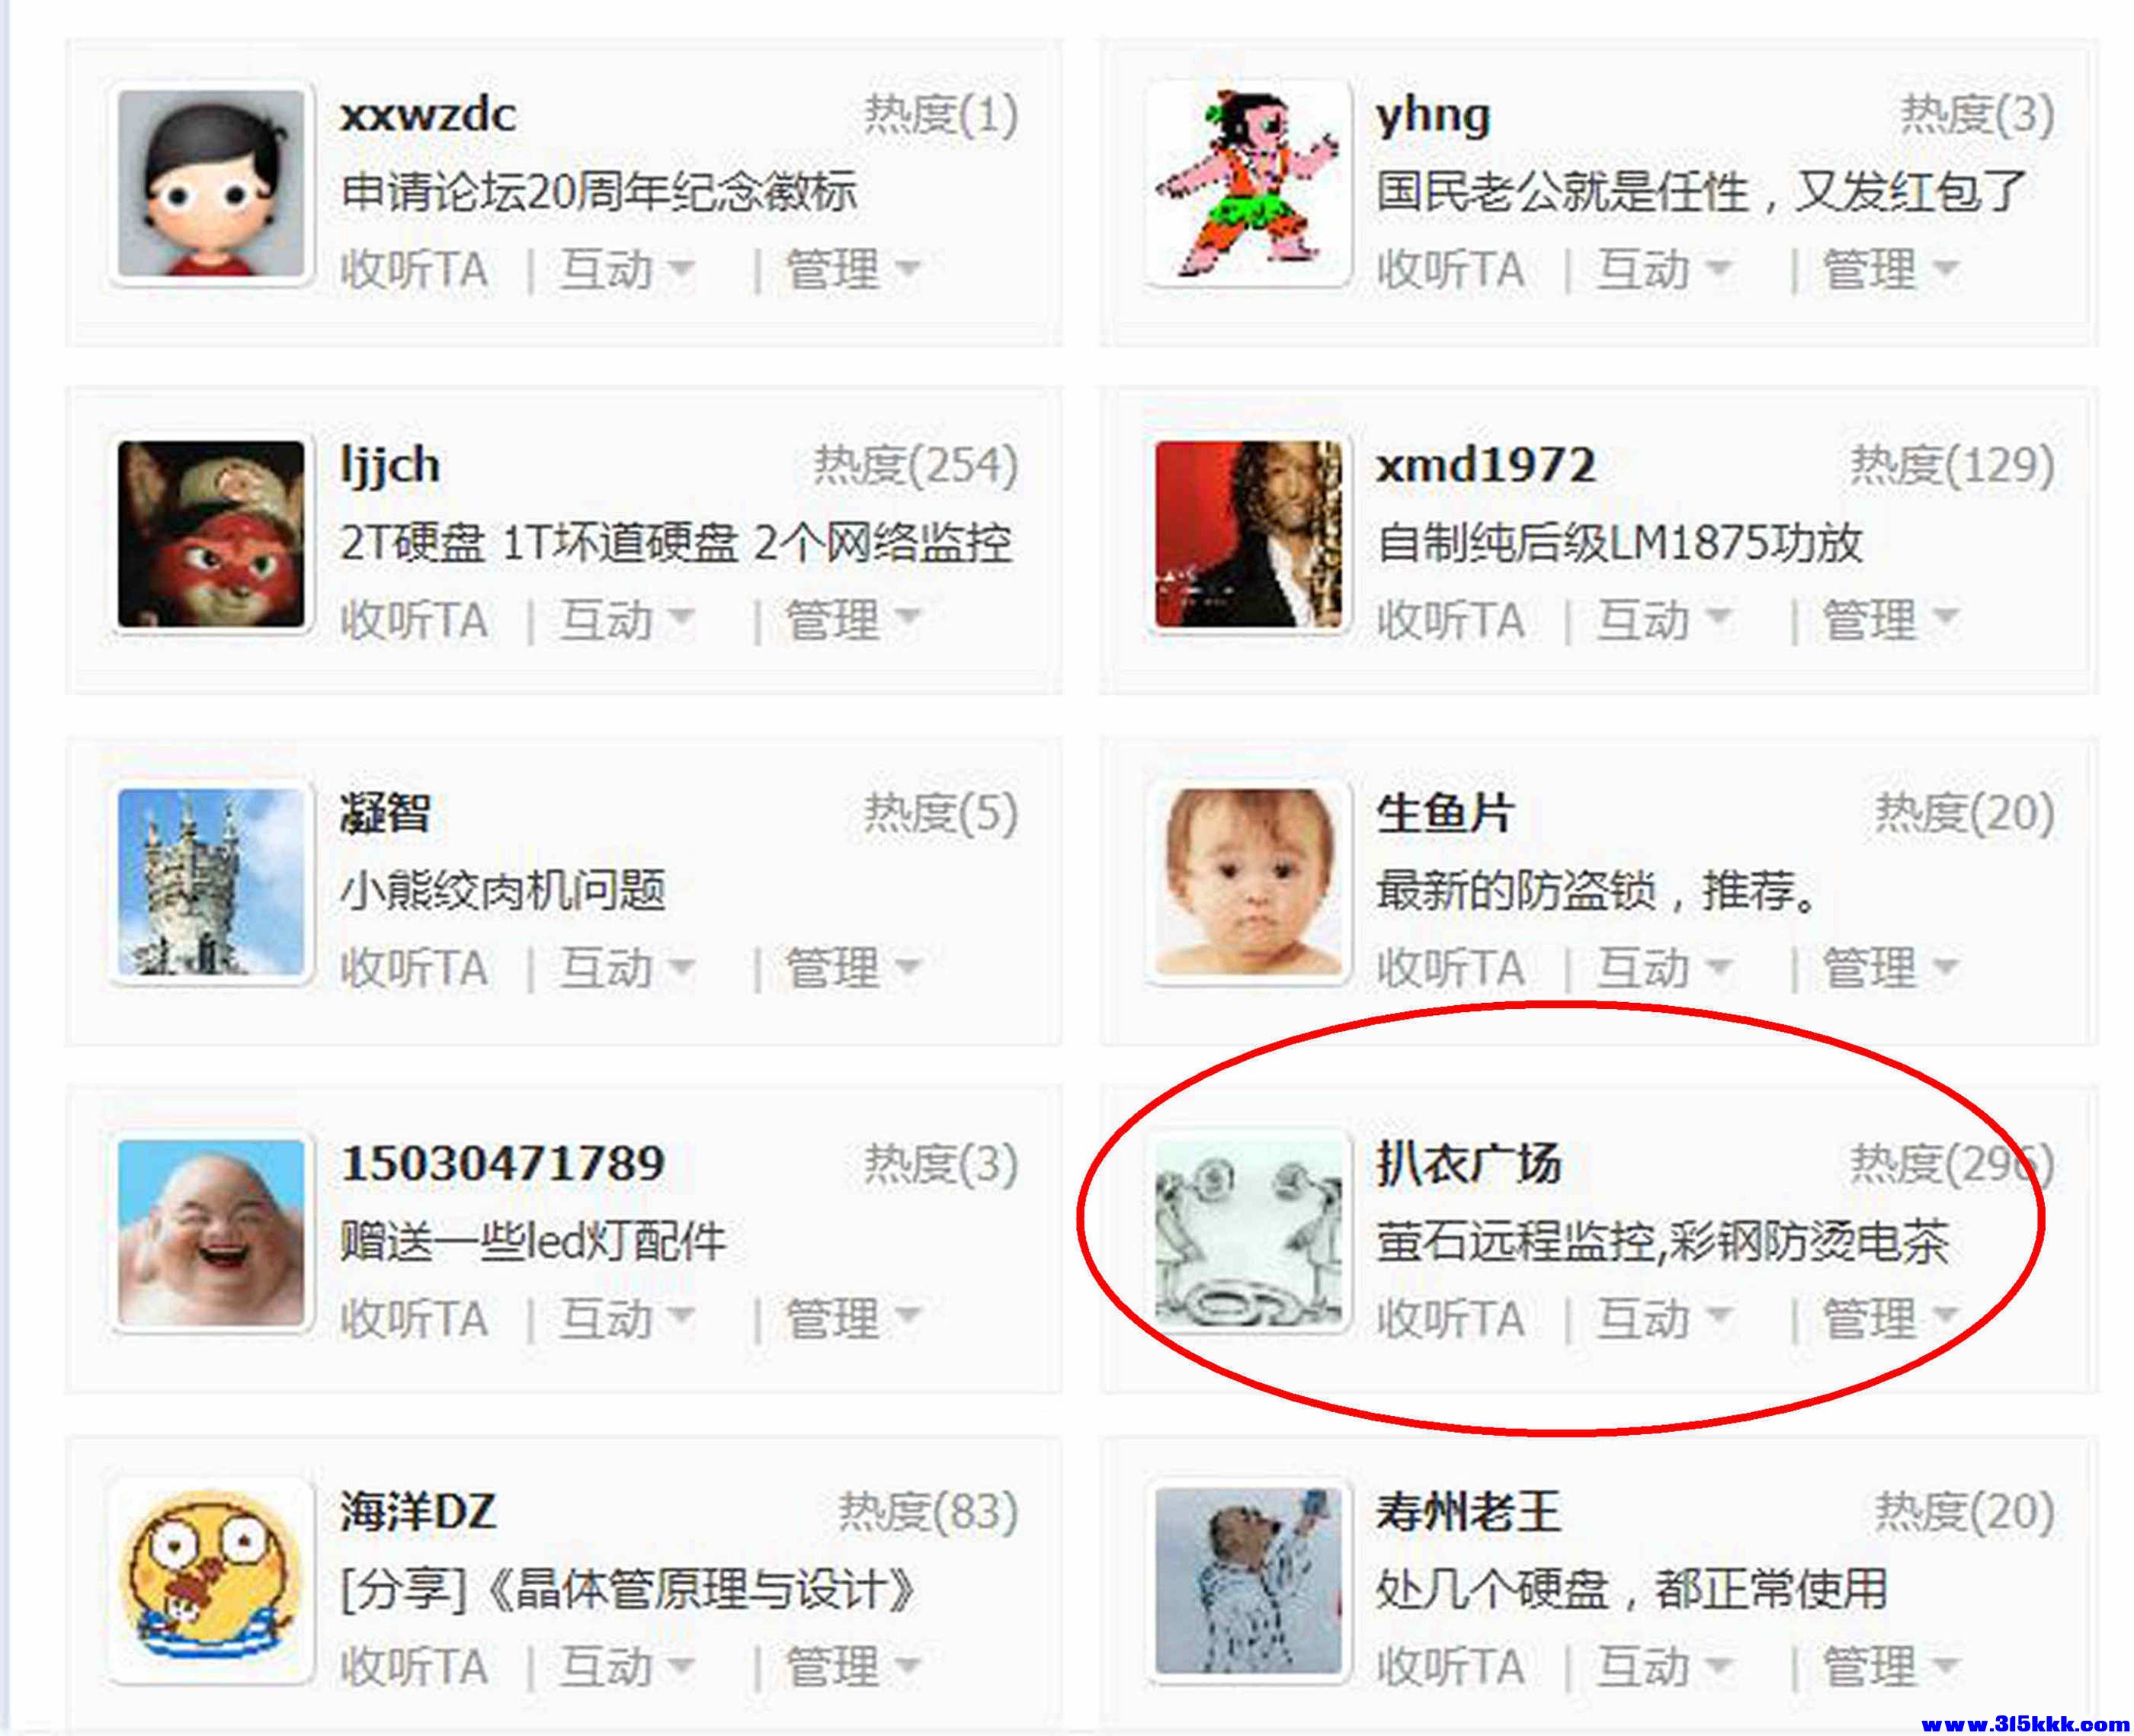Click 收听TA under 海洋DZ
This screenshot has width=2134, height=1736.
[x=414, y=1666]
